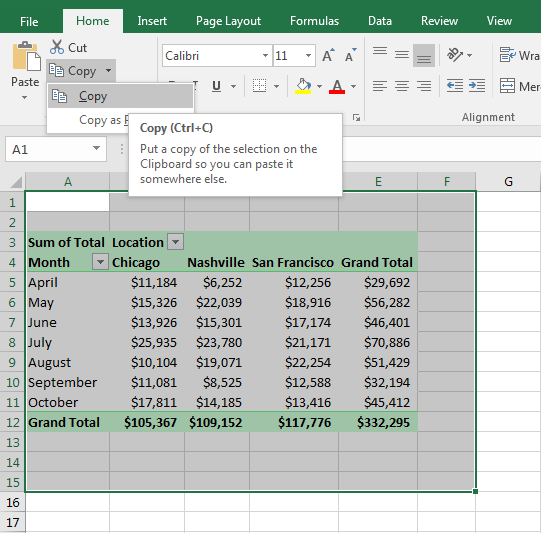Click the orientation text-angle icon
The height and width of the screenshot is (533, 541).
(455, 55)
